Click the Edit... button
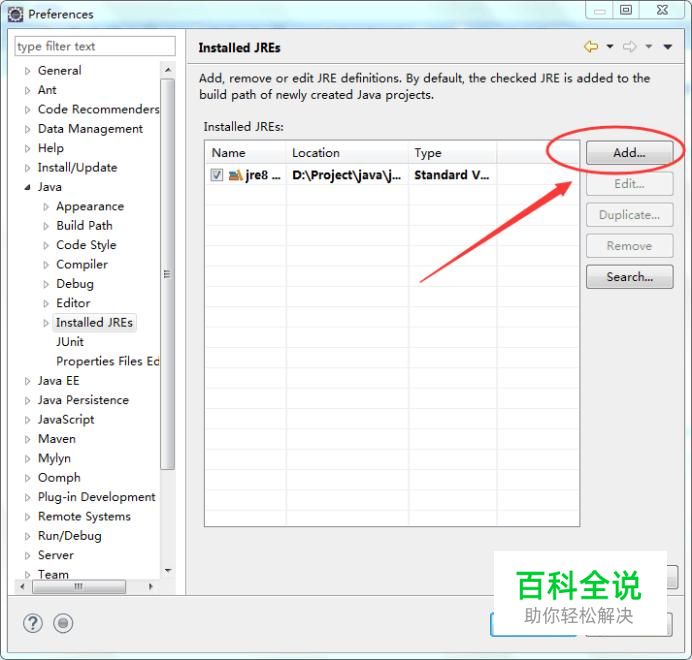The width and height of the screenshot is (692, 660). [x=629, y=184]
